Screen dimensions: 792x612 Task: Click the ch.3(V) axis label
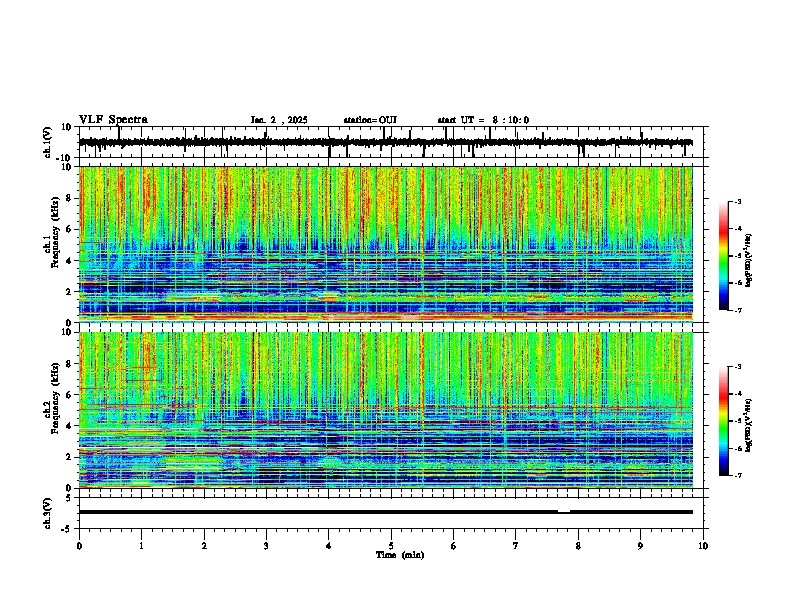48,513
